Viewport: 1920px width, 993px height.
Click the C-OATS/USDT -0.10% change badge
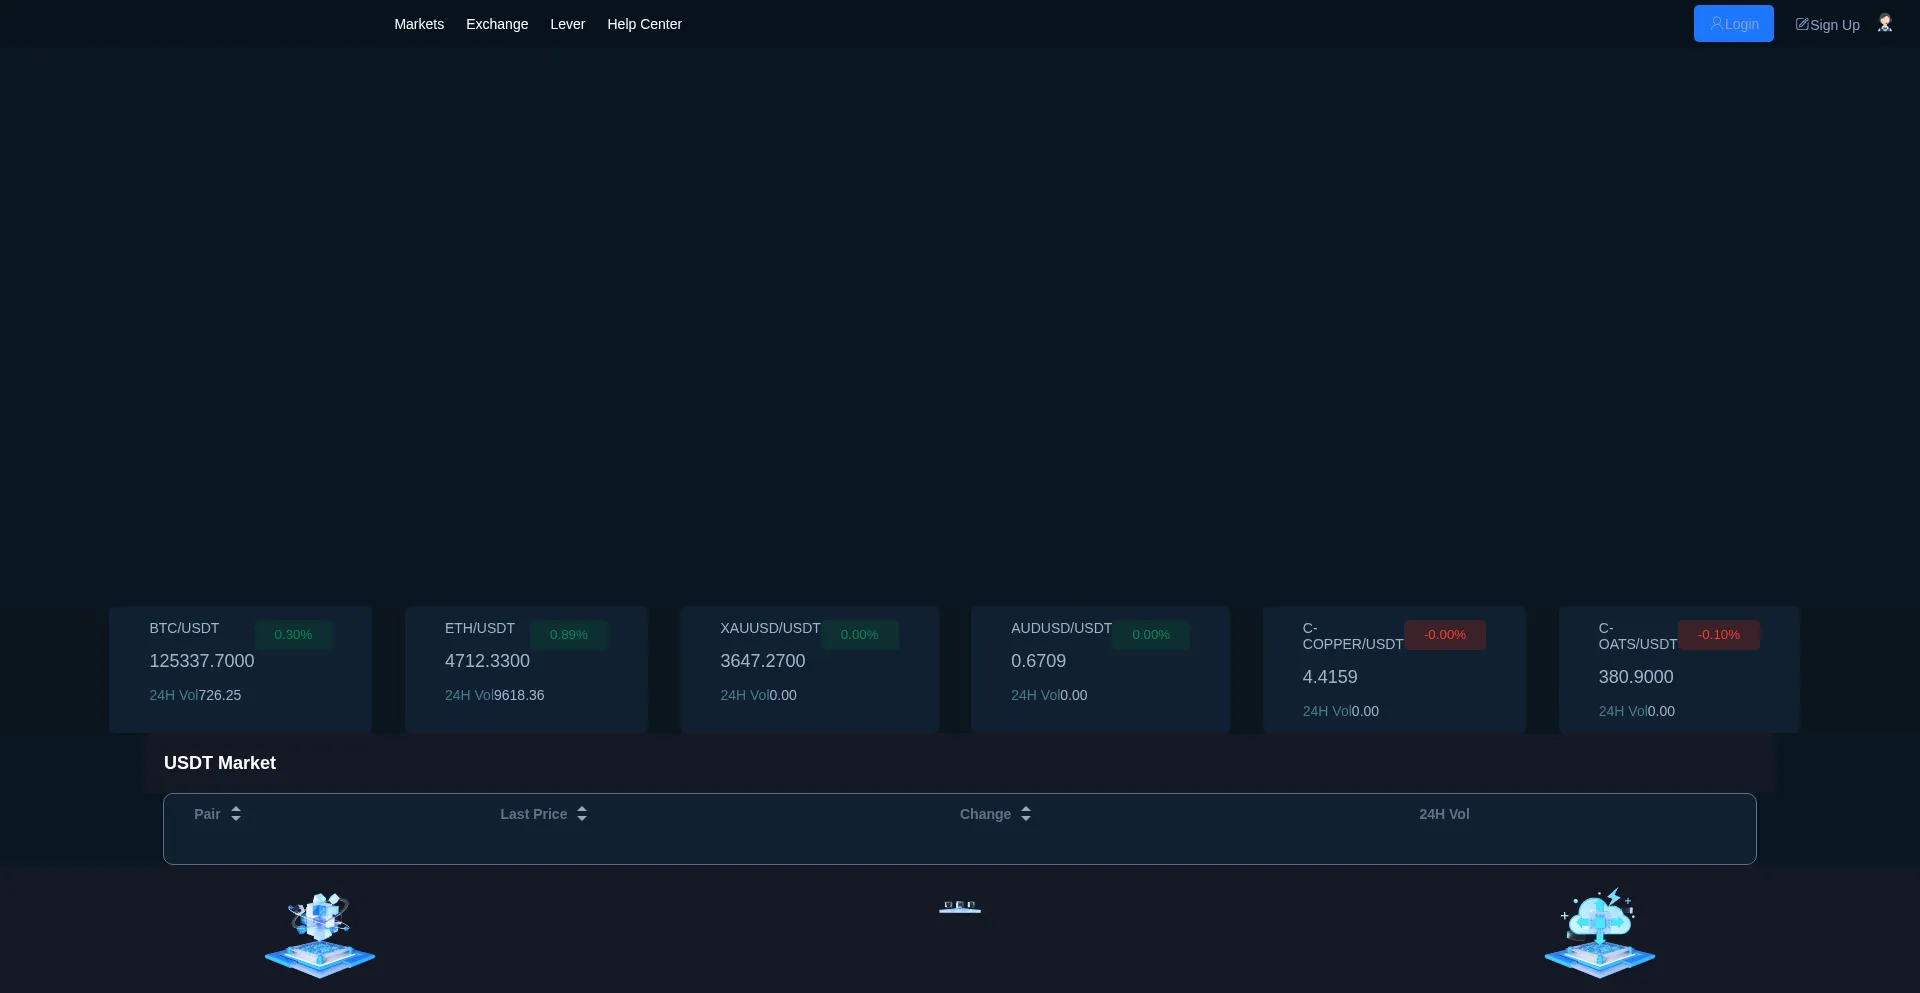tap(1718, 635)
